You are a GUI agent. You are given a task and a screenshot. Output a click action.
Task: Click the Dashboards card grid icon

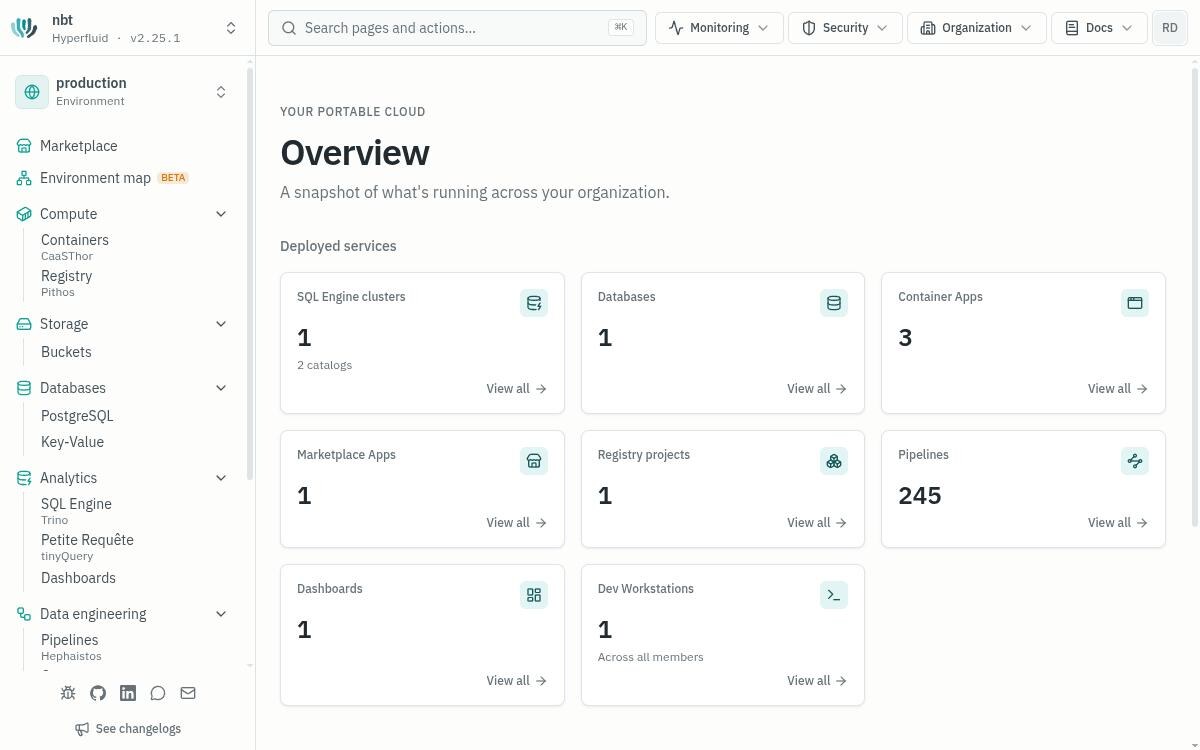pyautogui.click(x=534, y=595)
